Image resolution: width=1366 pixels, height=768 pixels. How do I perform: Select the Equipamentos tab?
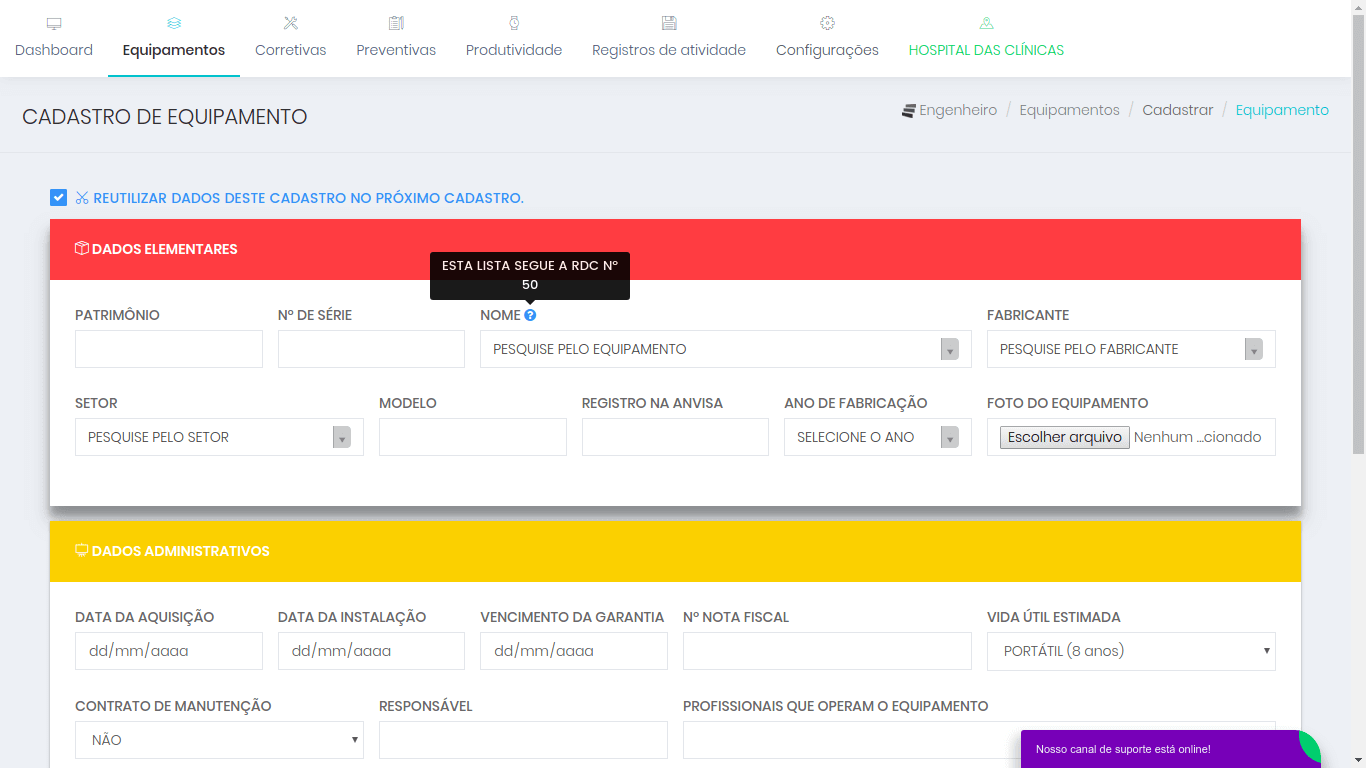click(174, 38)
